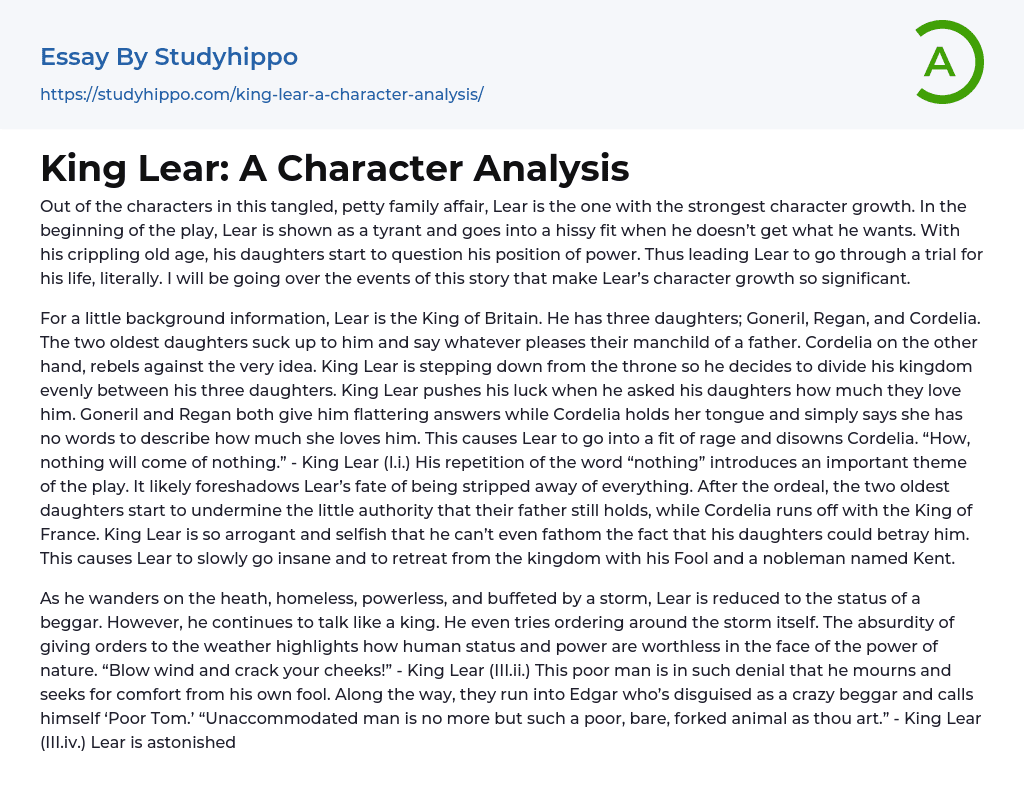Click the opening paragraph starting 'Out of the characters'
The height and width of the screenshot is (811, 1024).
(510, 243)
